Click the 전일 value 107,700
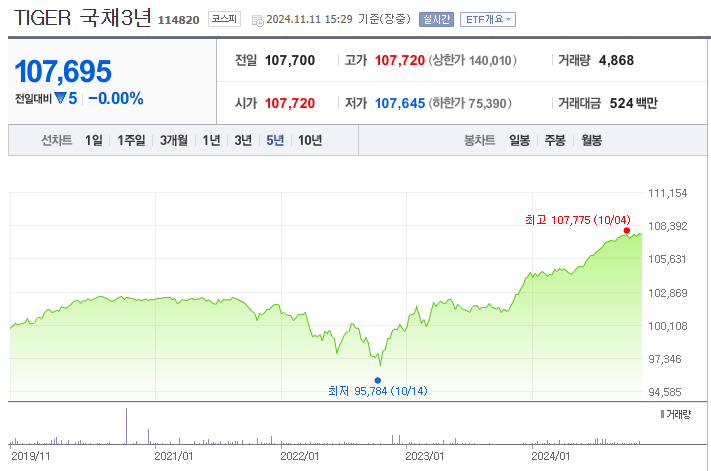This screenshot has height=471, width=711. coord(290,60)
